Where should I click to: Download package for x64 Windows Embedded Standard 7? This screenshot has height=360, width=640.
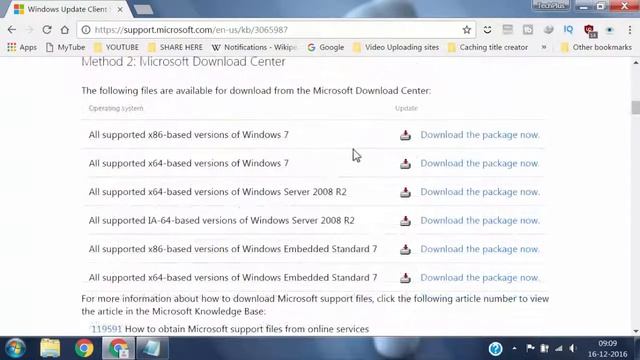[480, 278]
